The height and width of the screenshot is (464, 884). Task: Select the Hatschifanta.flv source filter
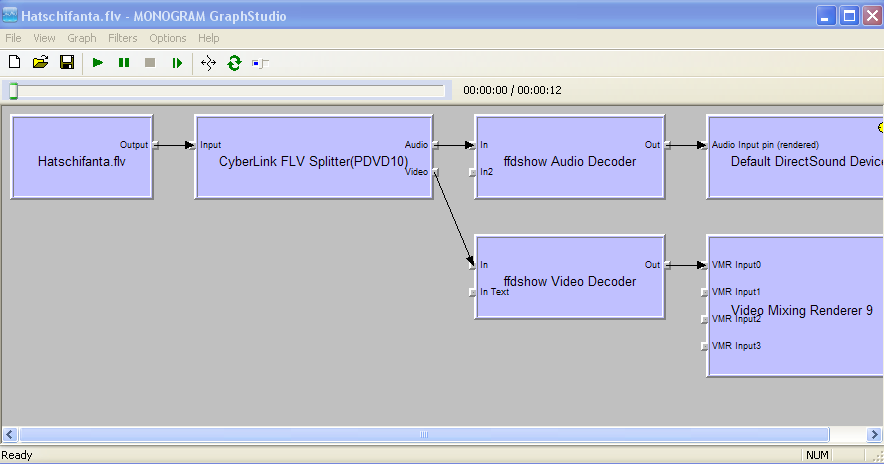pos(82,157)
